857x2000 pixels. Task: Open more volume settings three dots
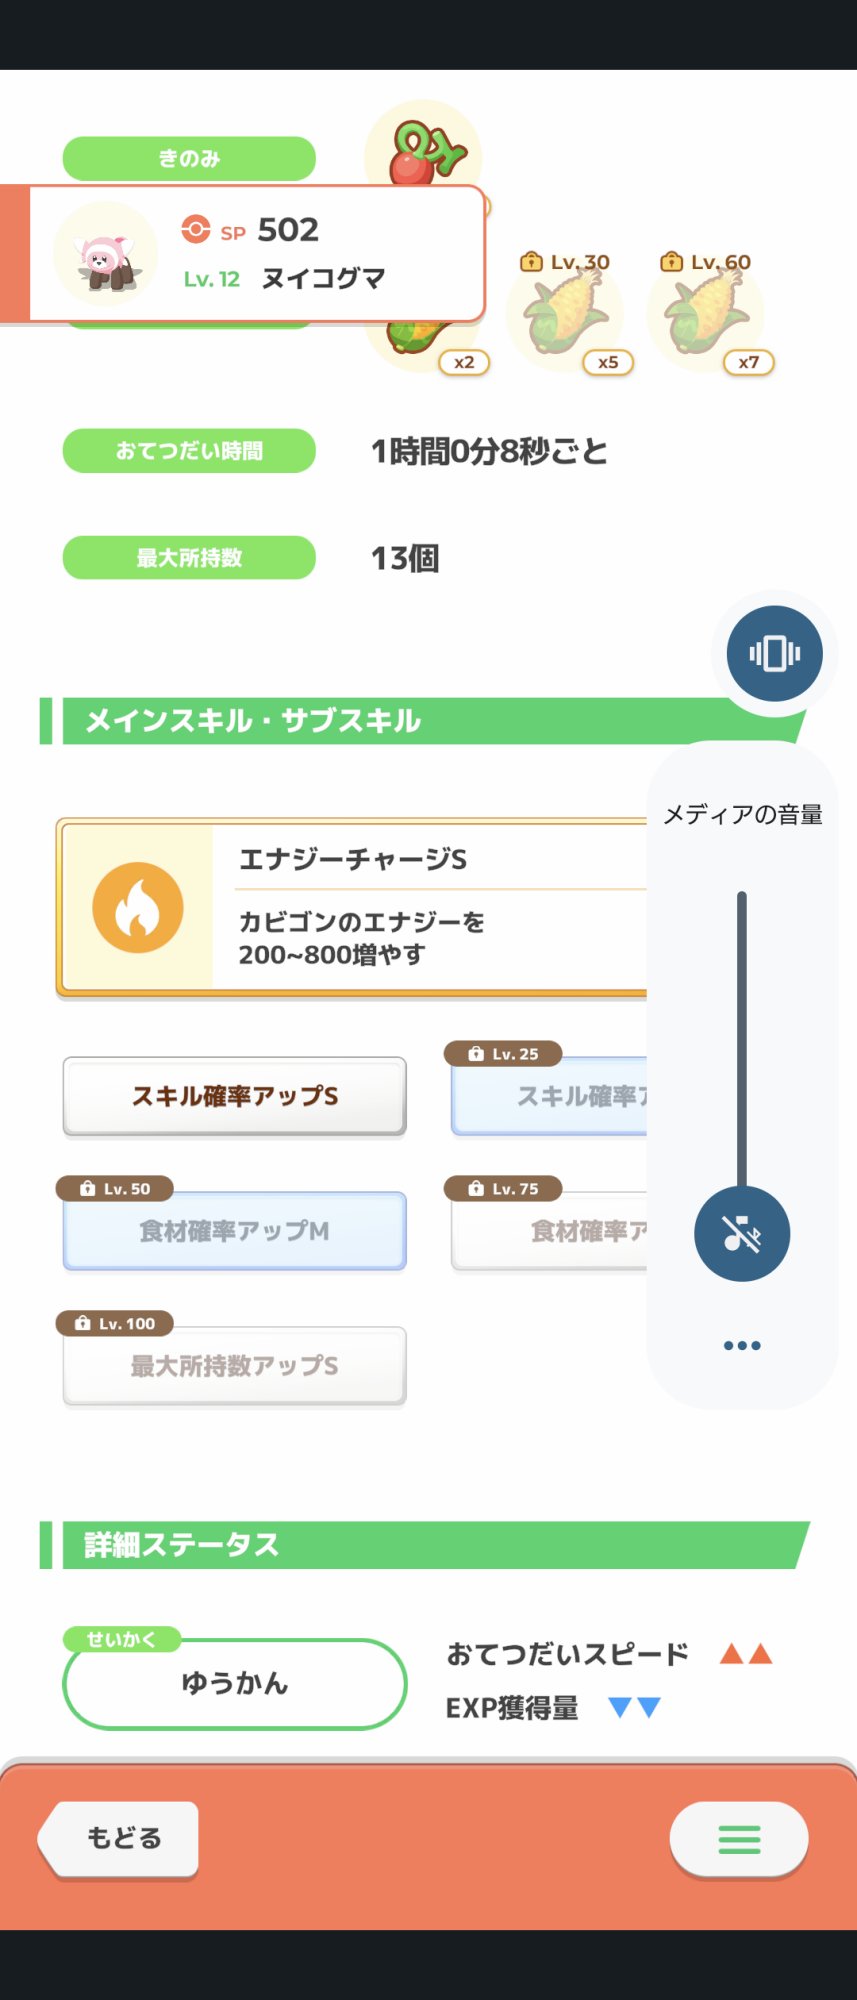pyautogui.click(x=742, y=1345)
